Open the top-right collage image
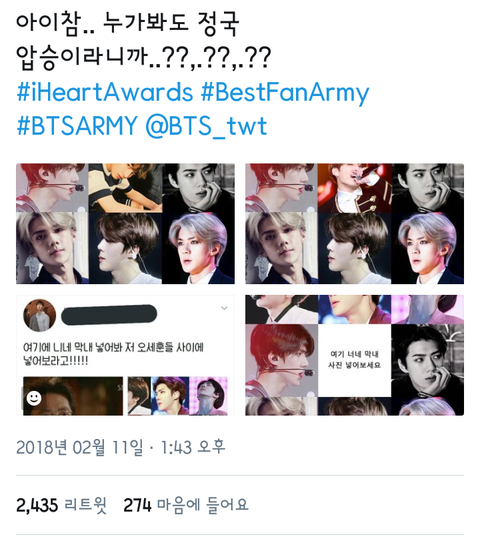The height and width of the screenshot is (547, 480). pos(354,224)
